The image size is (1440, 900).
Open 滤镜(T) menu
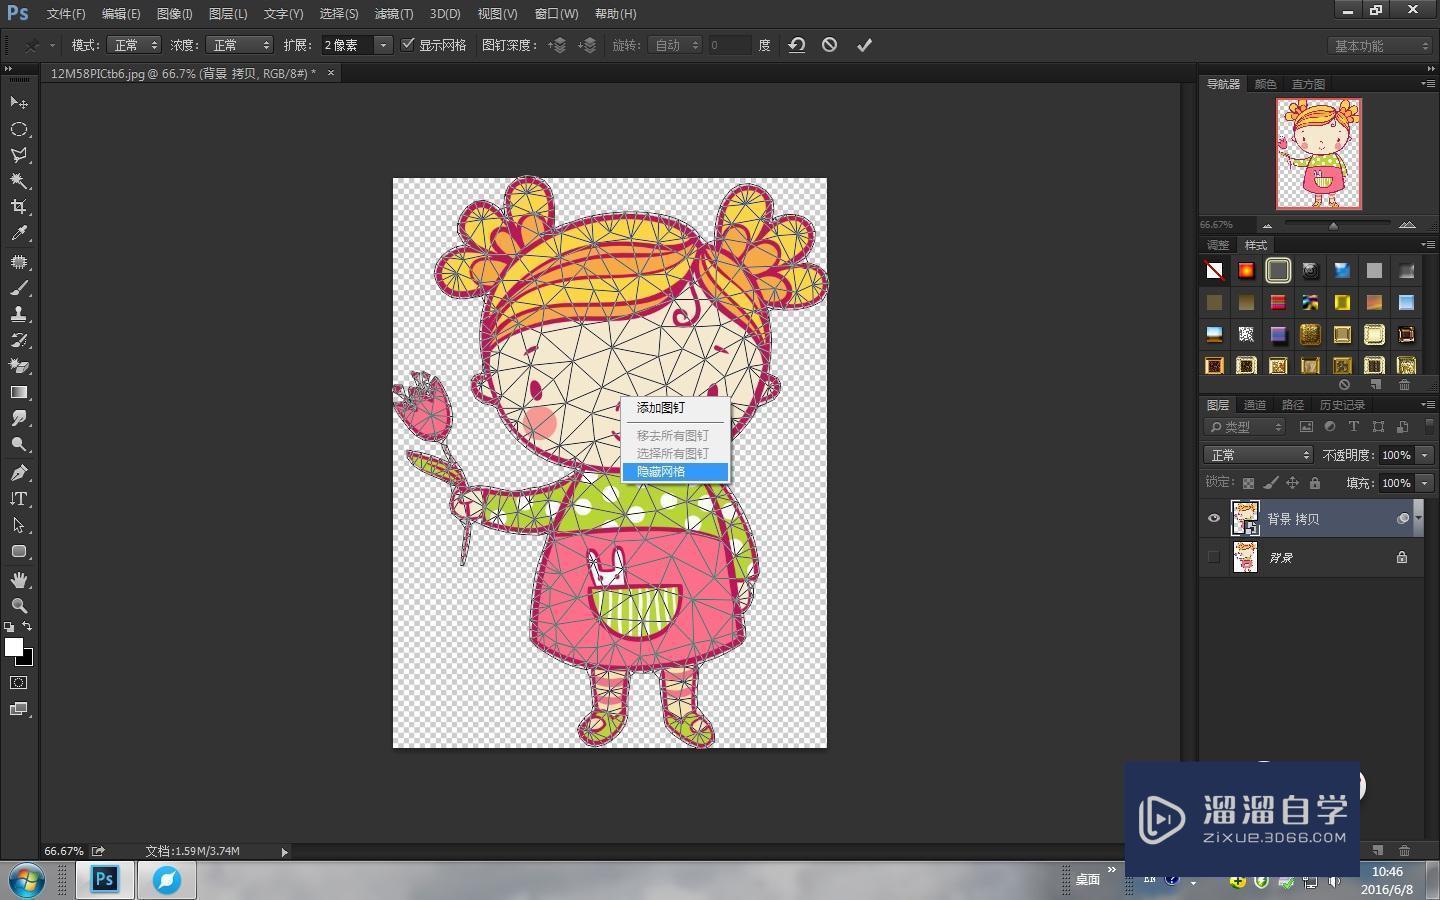(x=393, y=14)
